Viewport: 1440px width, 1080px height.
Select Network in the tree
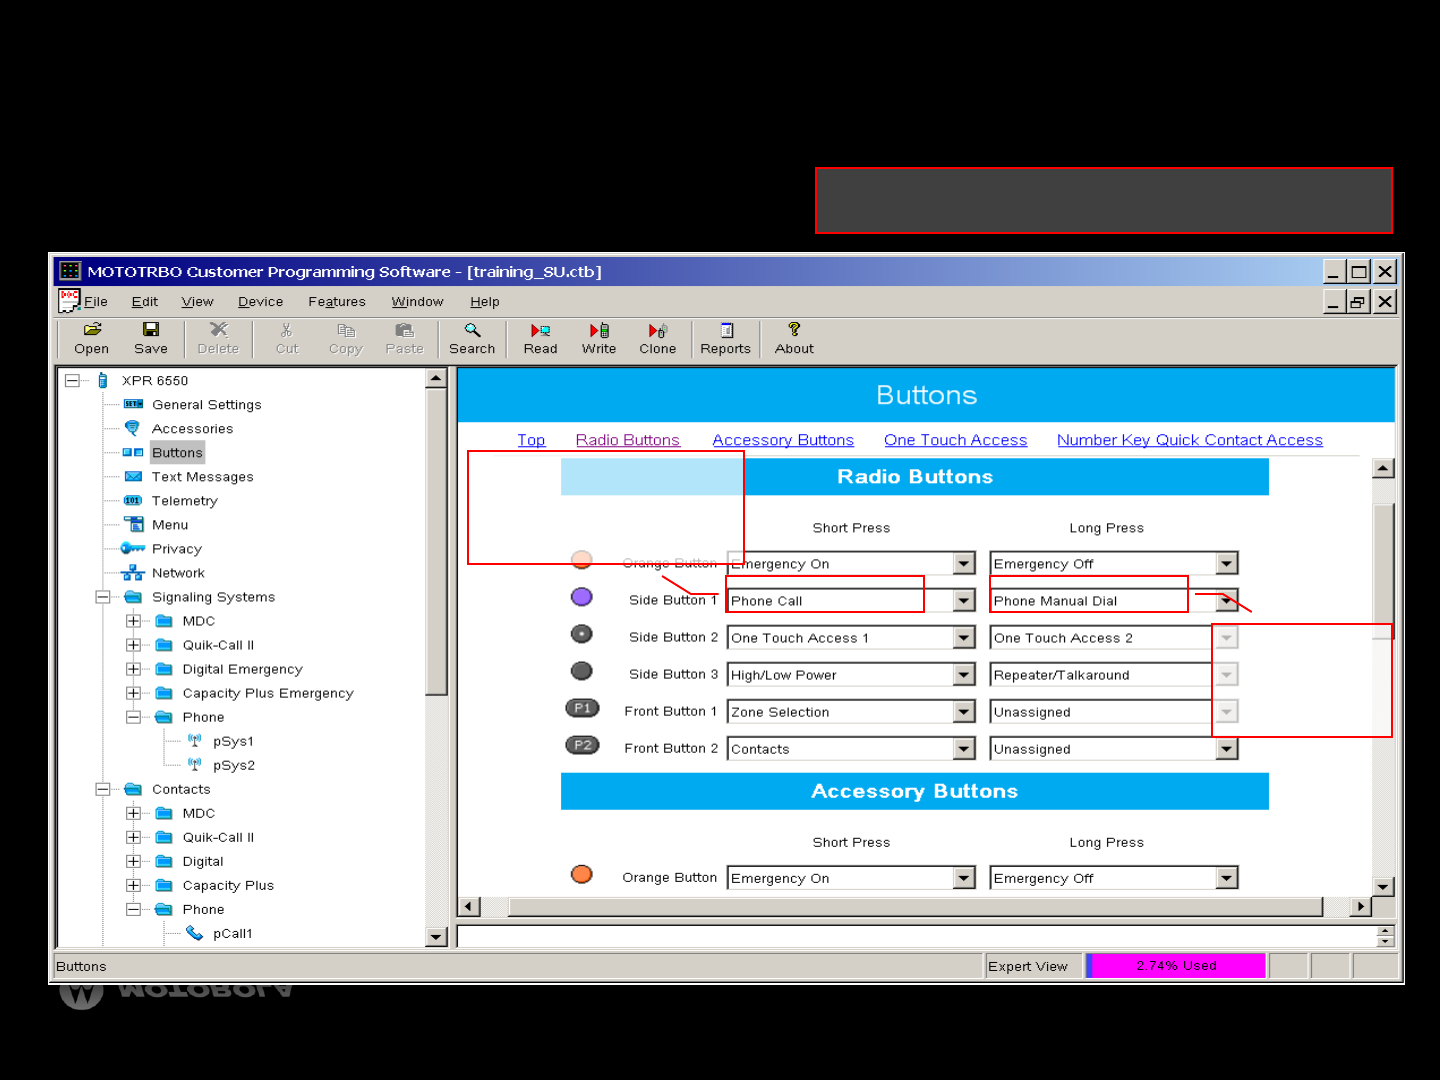coord(178,573)
